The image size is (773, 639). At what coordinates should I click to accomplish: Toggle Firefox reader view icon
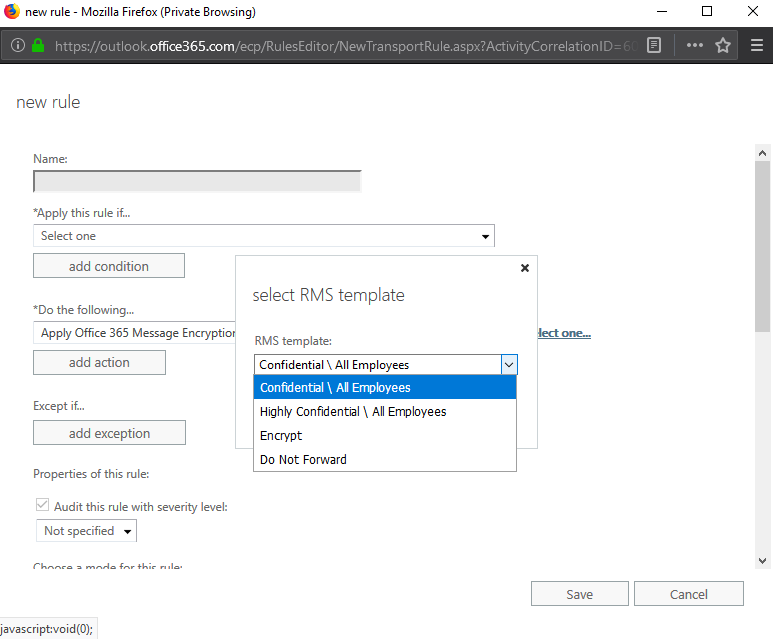pos(654,45)
